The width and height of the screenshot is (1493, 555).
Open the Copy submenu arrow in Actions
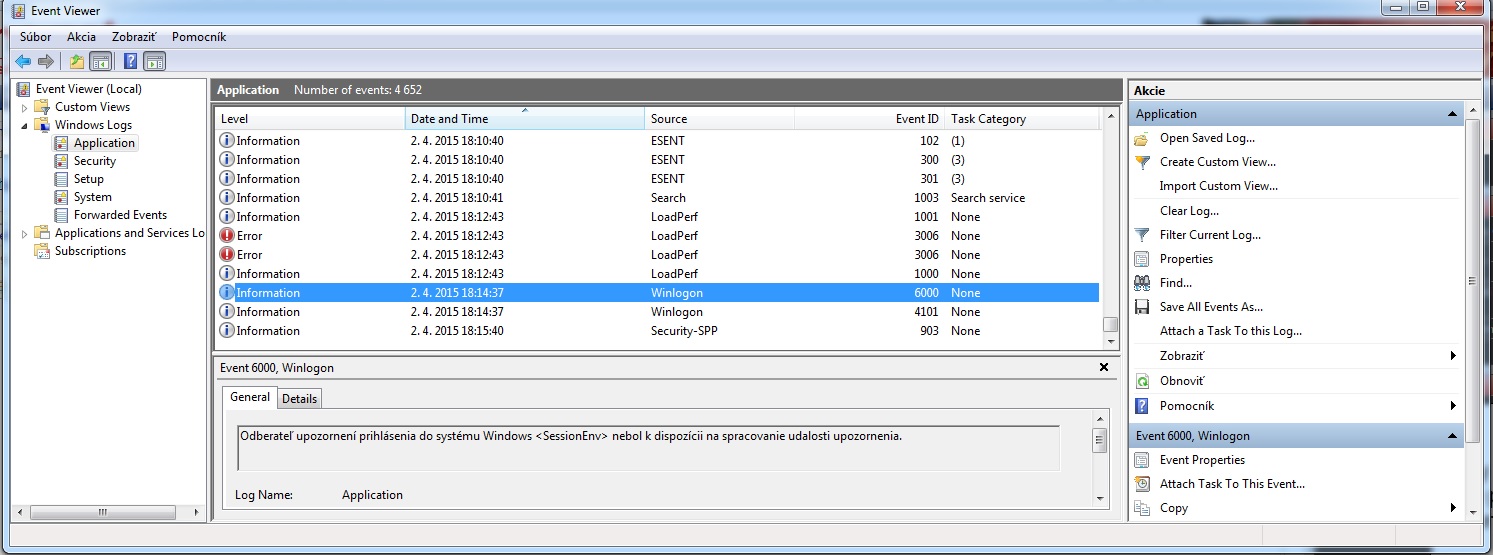pos(1452,508)
